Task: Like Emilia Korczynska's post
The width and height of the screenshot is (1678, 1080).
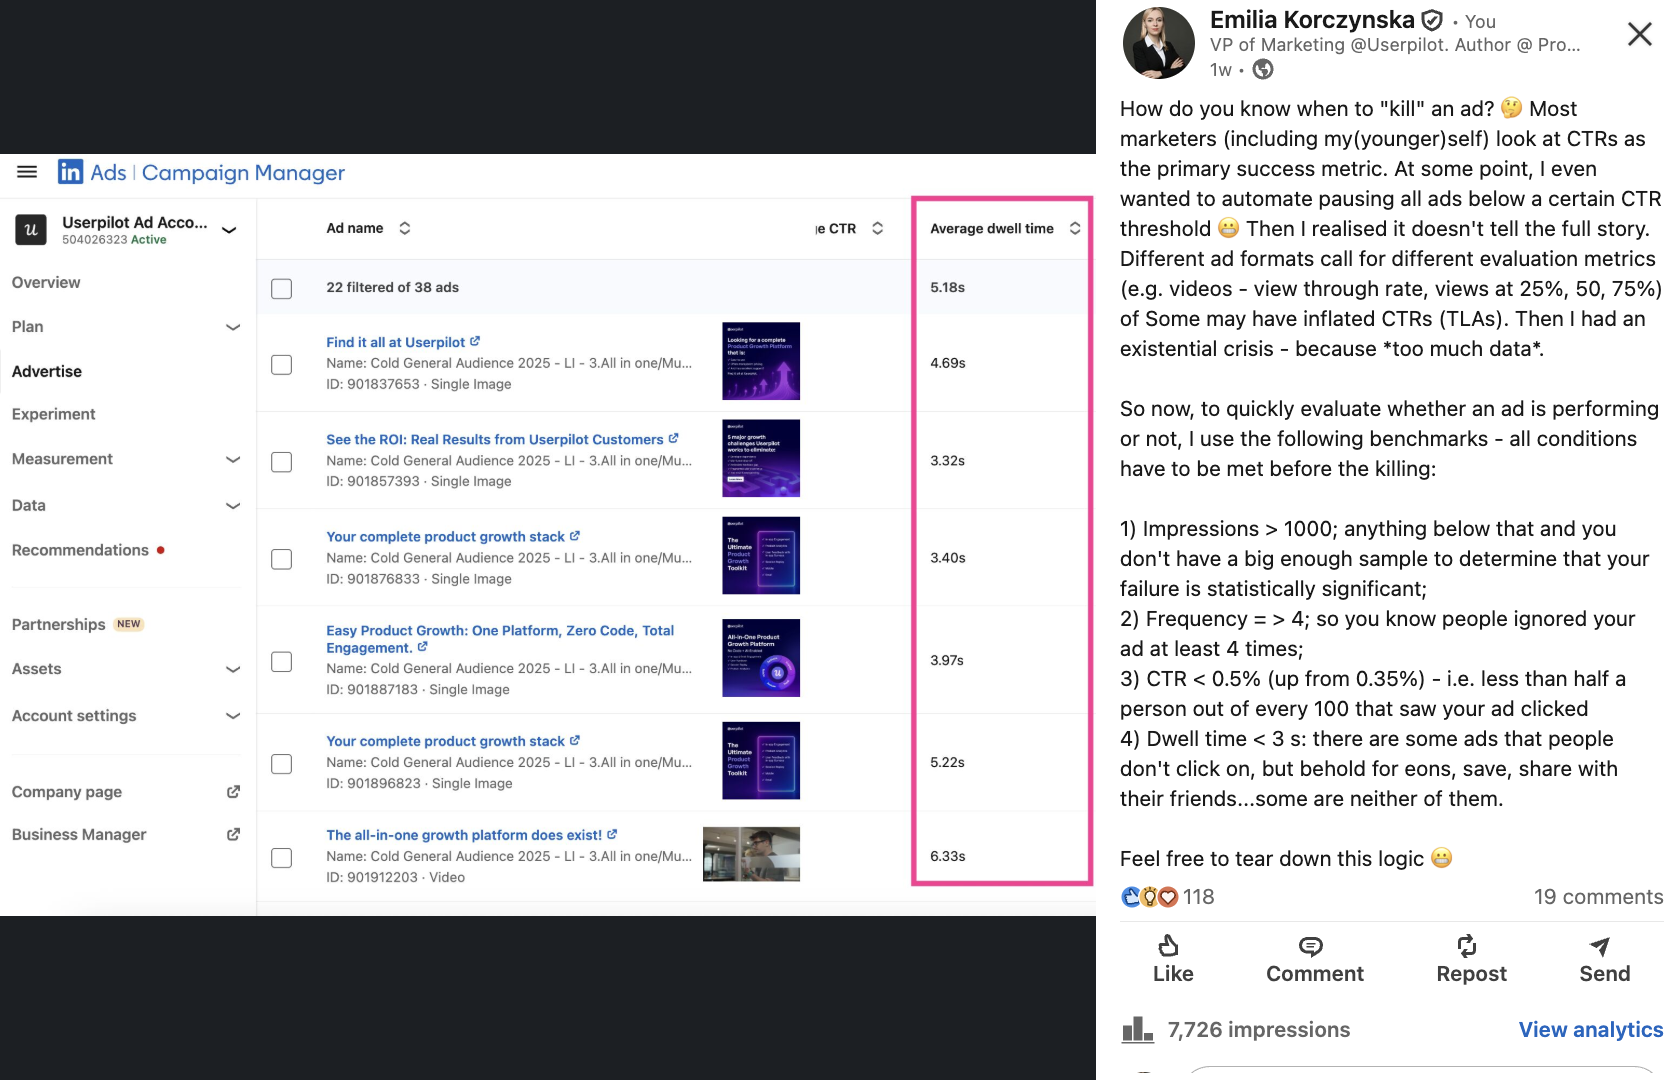Action: [x=1171, y=958]
